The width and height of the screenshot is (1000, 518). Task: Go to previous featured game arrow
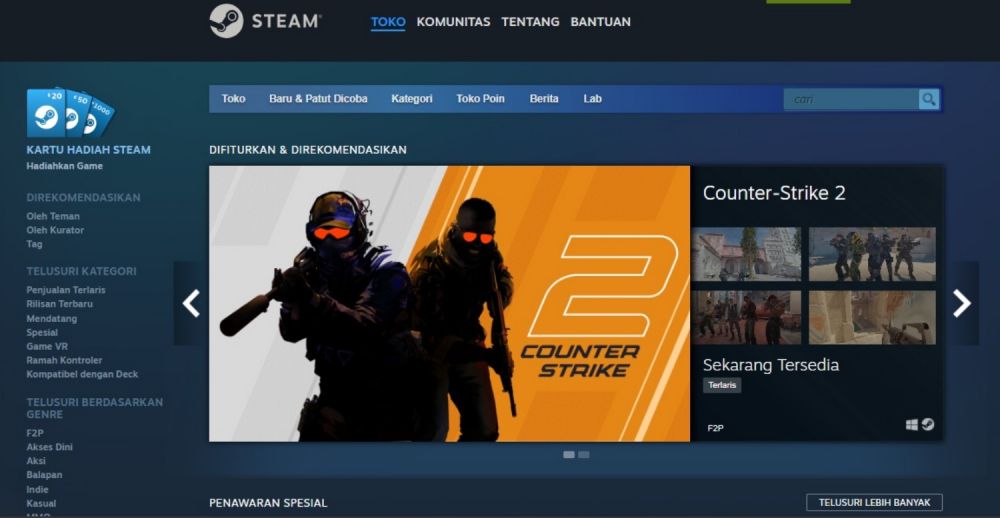(191, 303)
